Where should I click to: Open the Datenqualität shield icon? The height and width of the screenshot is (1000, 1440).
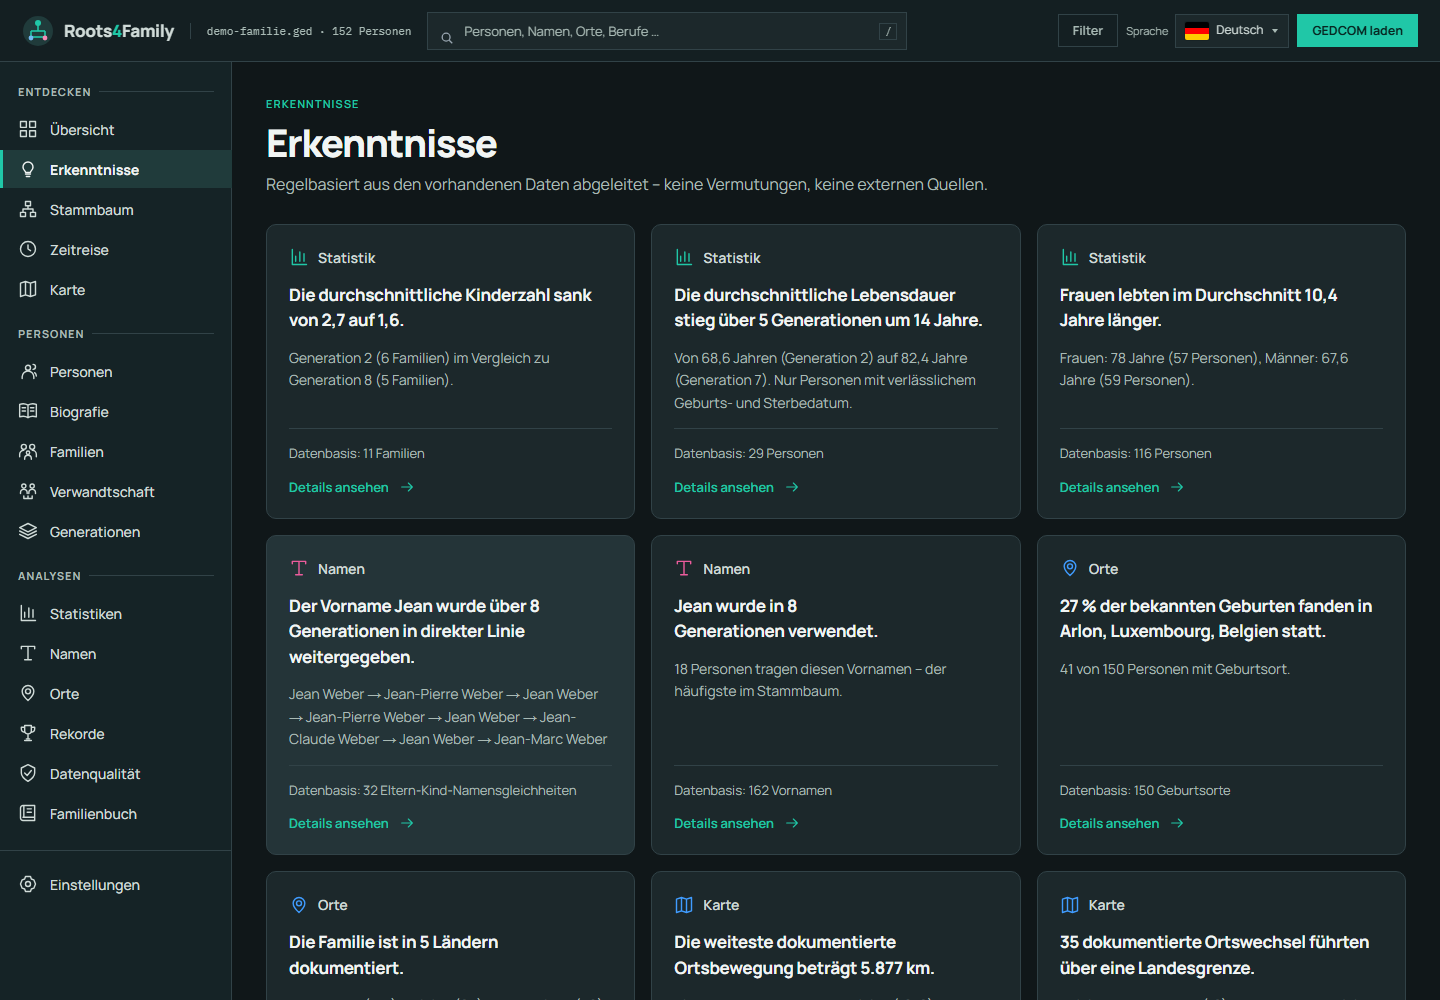(x=28, y=774)
